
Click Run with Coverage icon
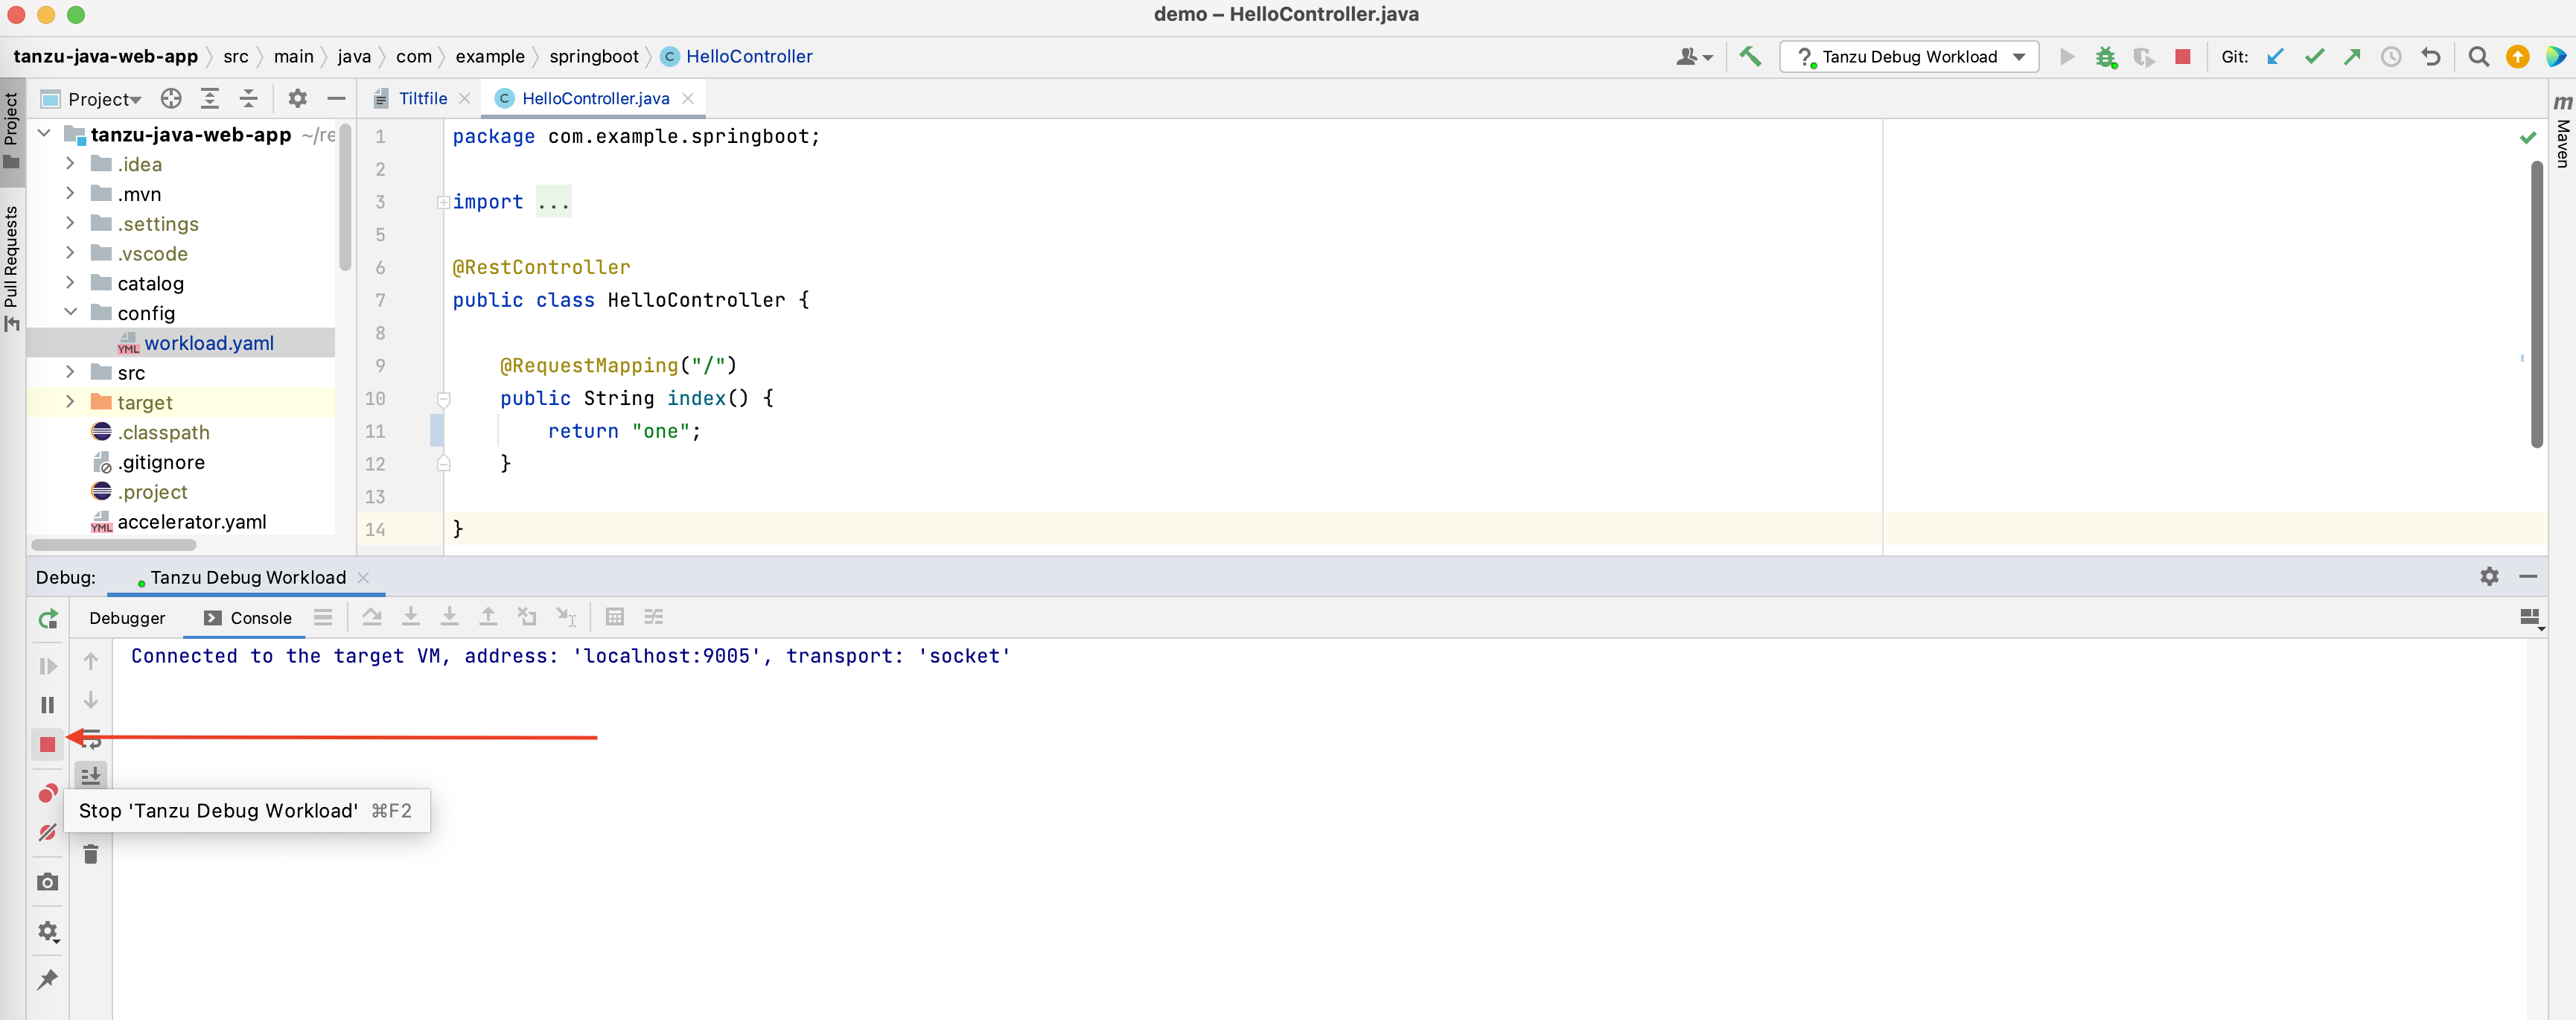coord(2144,57)
